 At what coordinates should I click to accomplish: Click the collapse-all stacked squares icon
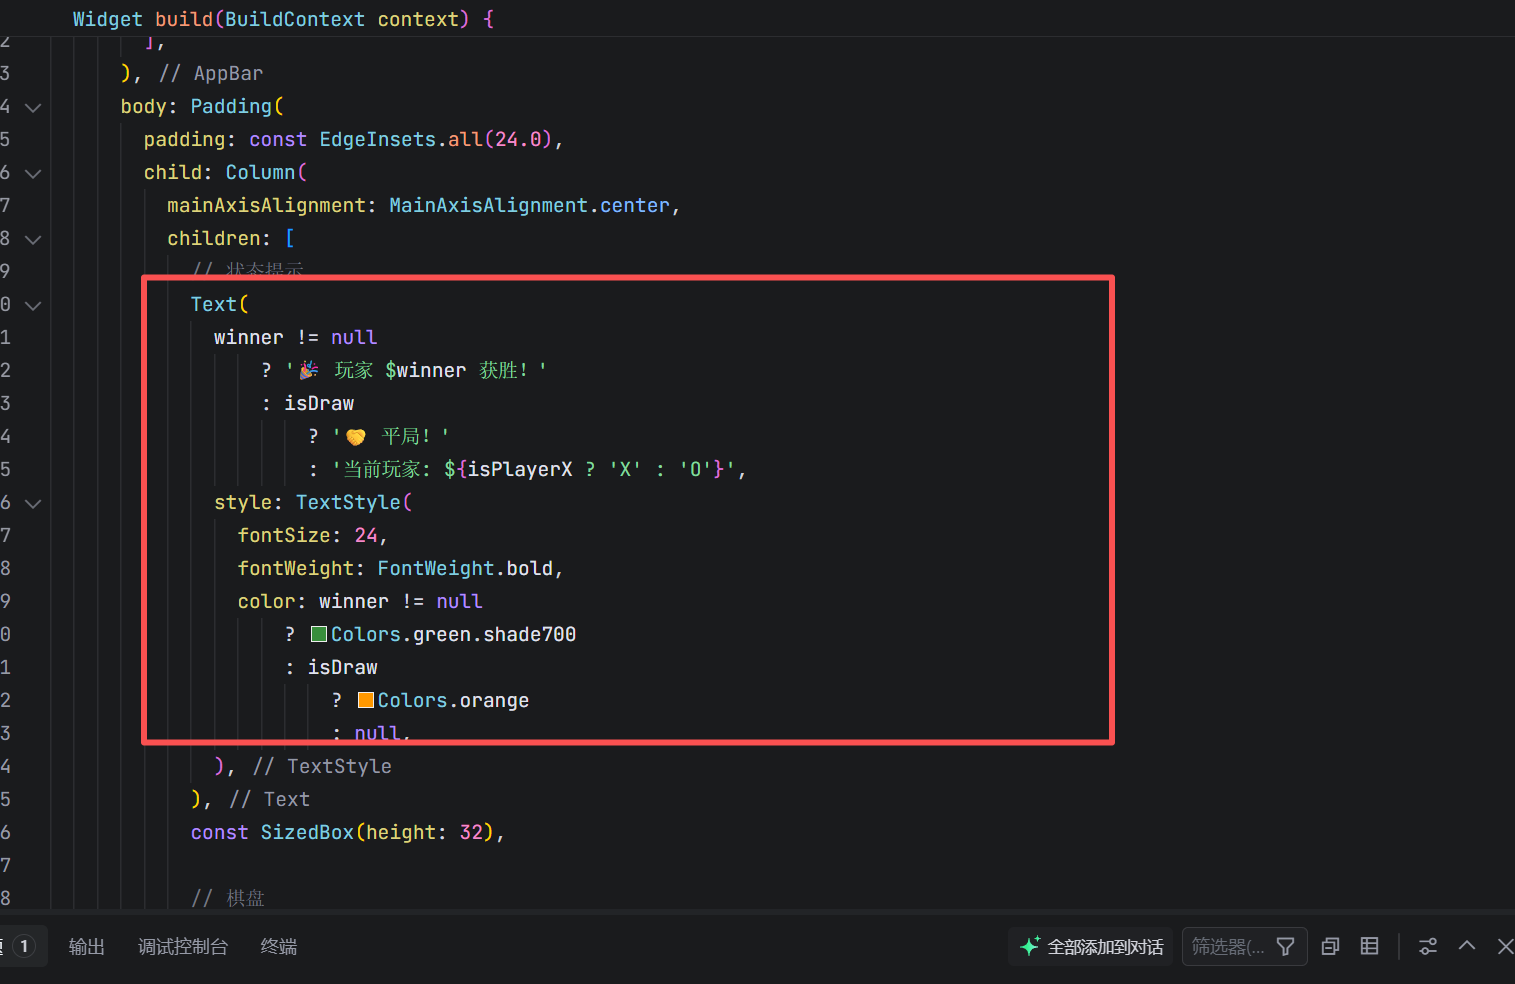[1330, 946]
